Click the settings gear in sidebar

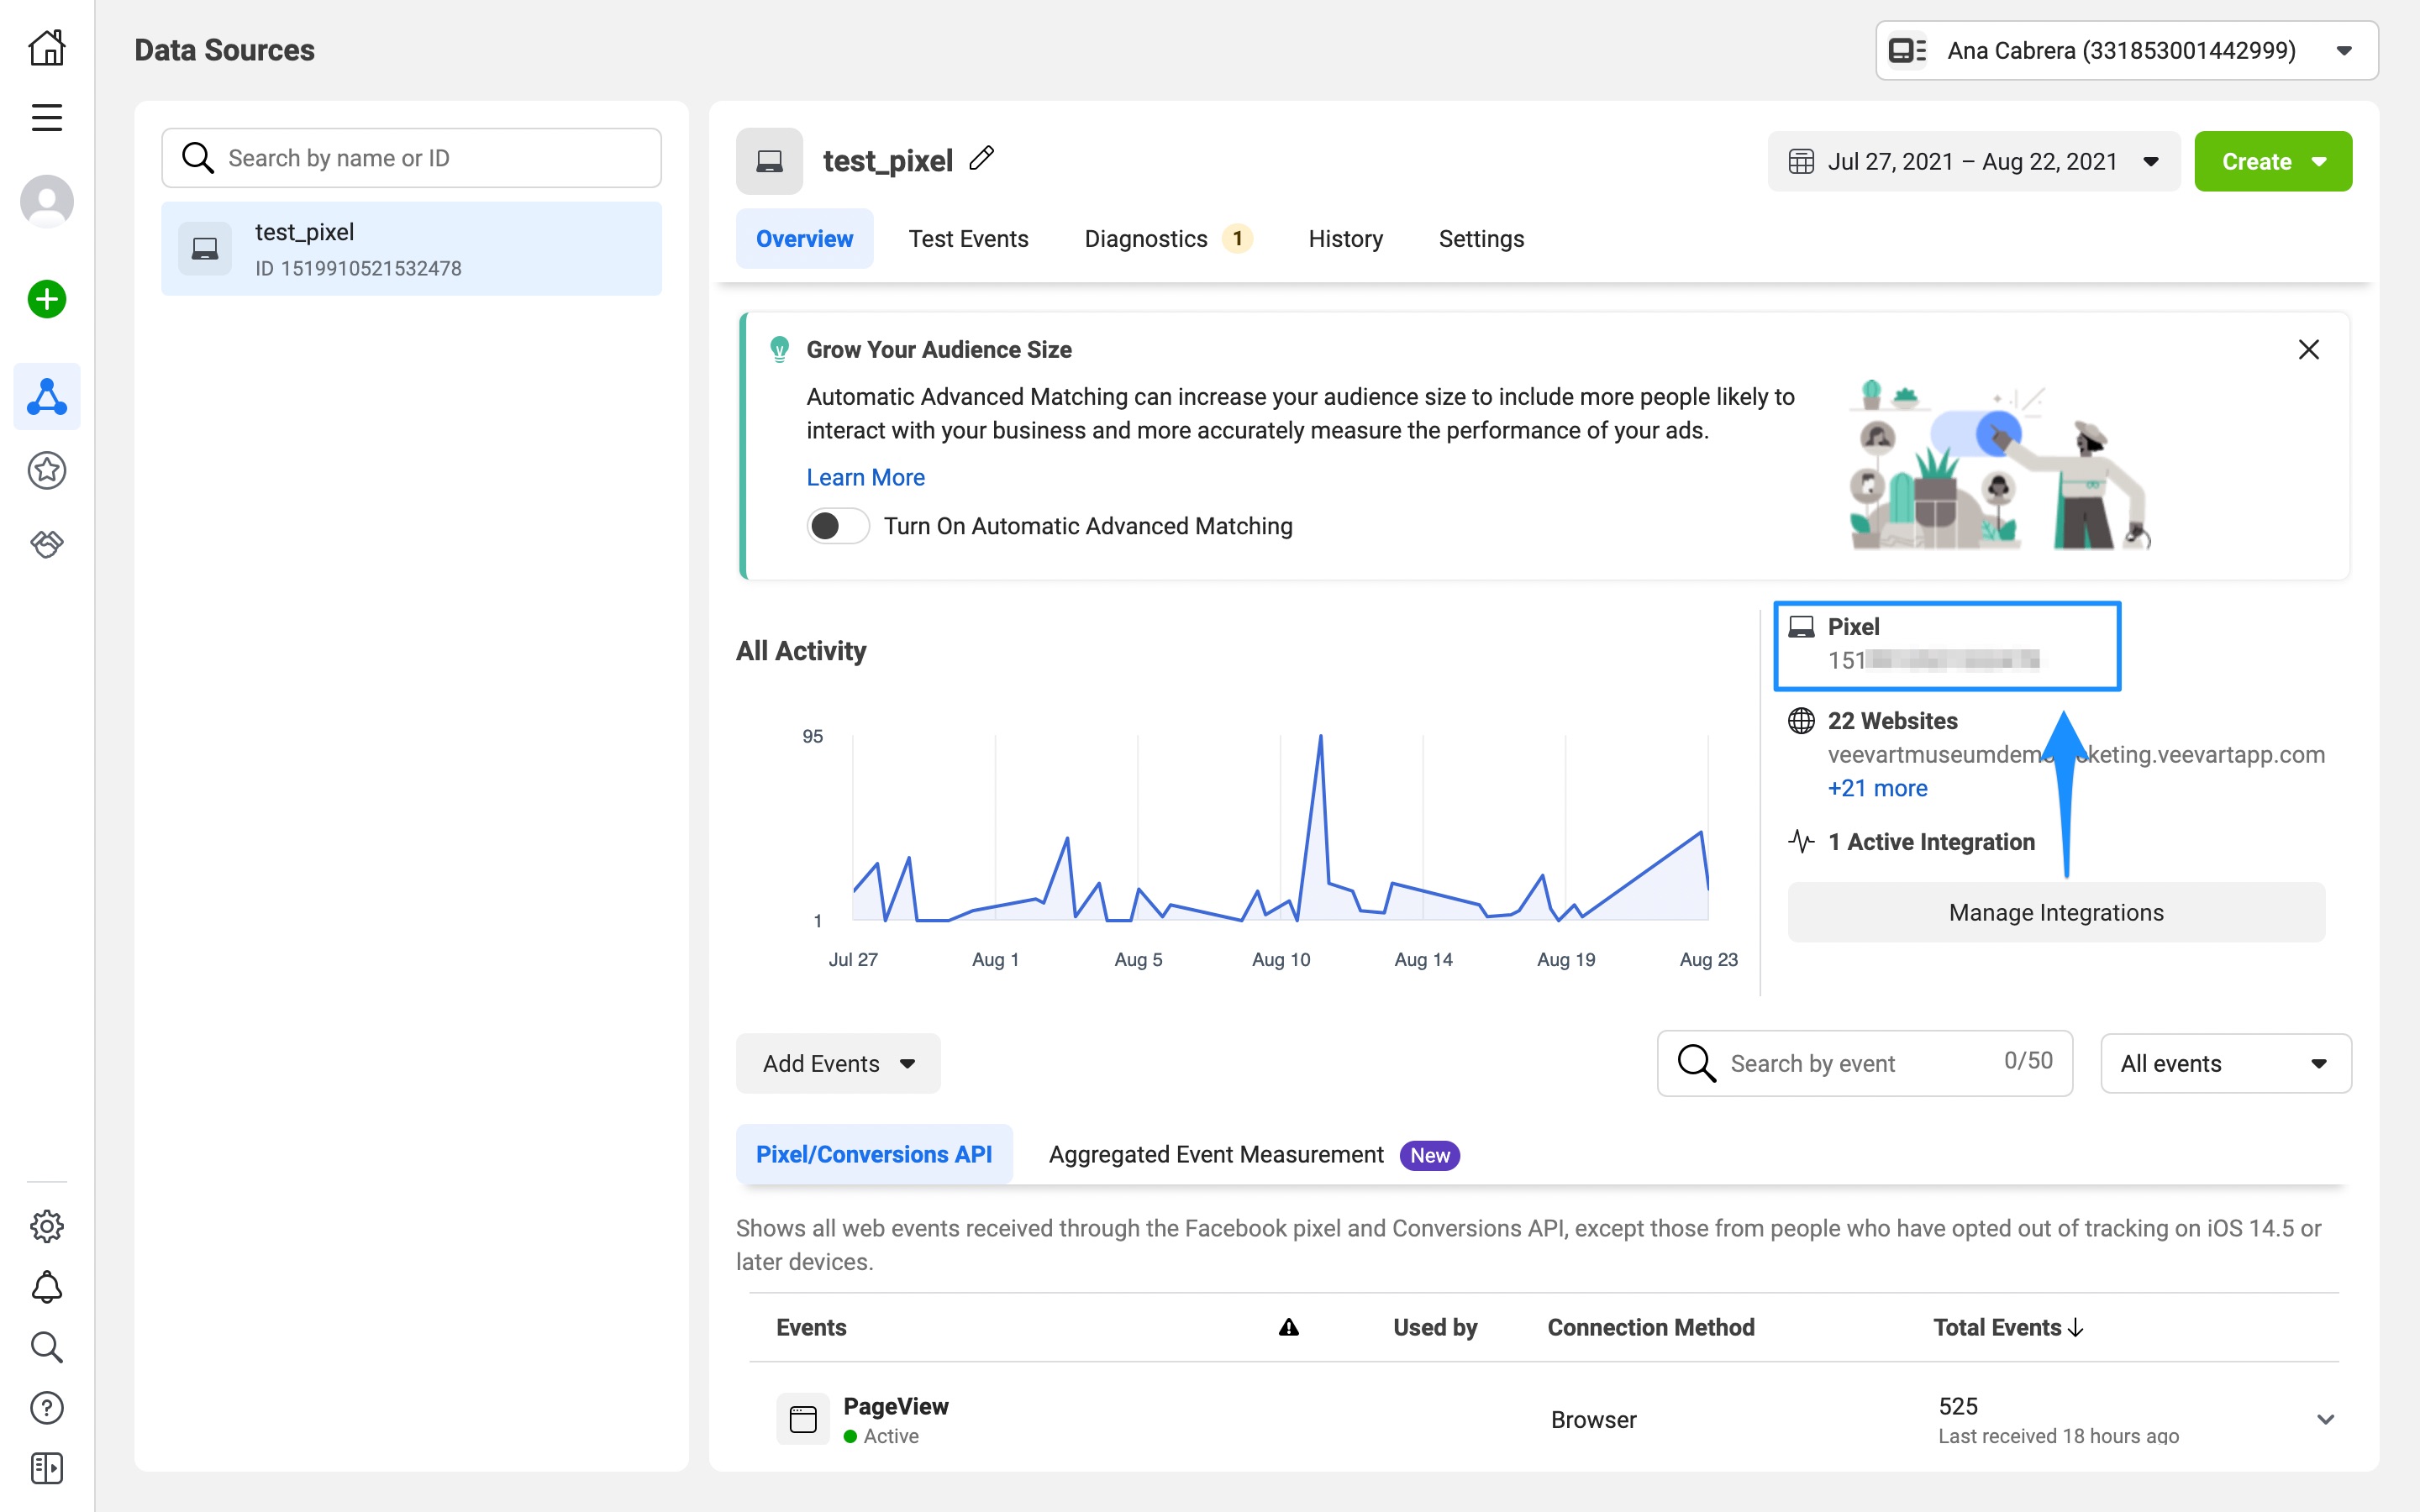[x=46, y=1226]
